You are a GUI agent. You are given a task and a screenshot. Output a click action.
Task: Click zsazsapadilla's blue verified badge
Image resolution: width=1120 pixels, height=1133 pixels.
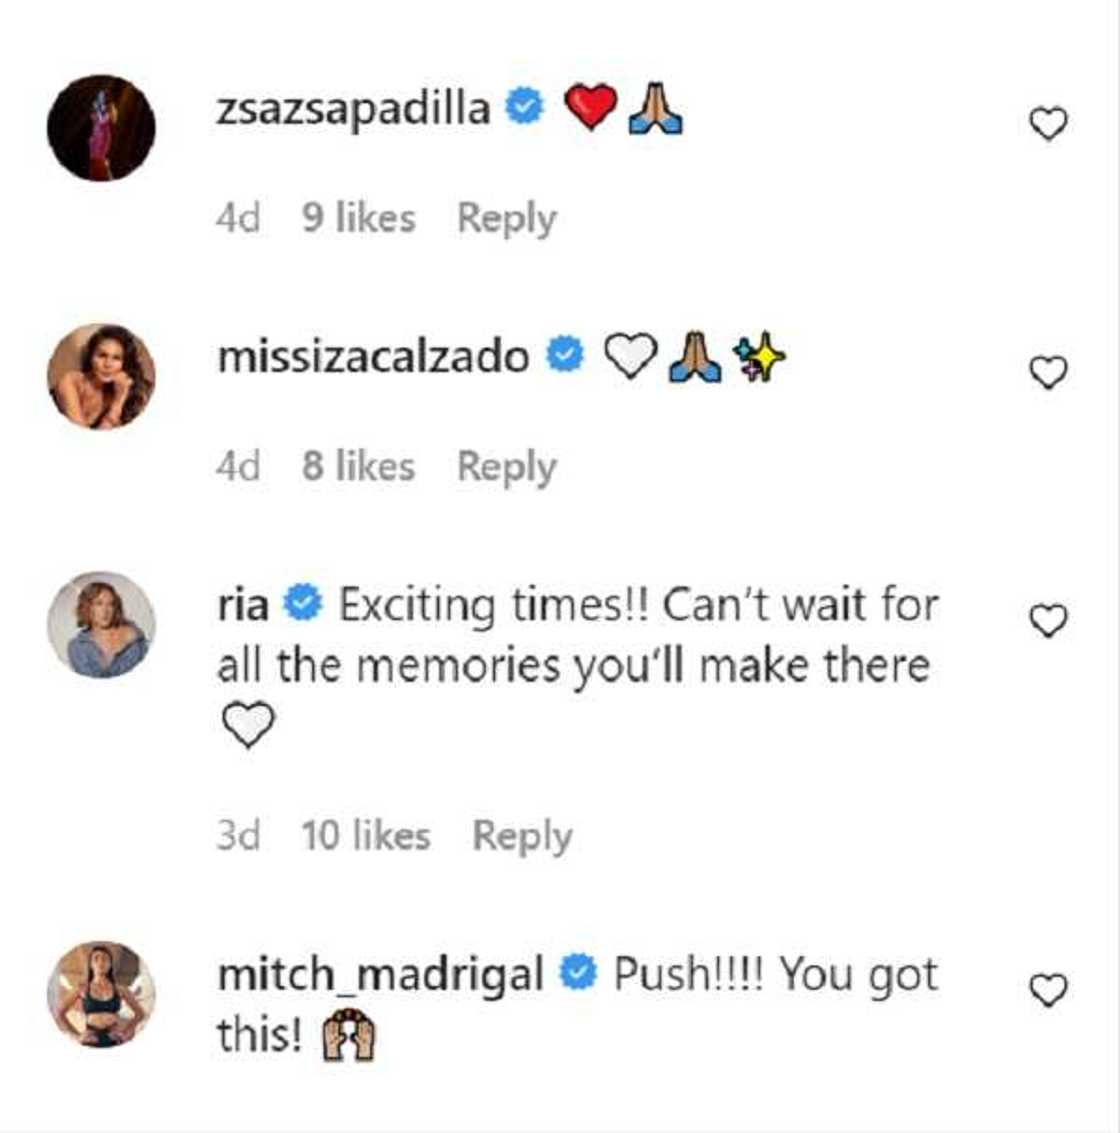[523, 106]
